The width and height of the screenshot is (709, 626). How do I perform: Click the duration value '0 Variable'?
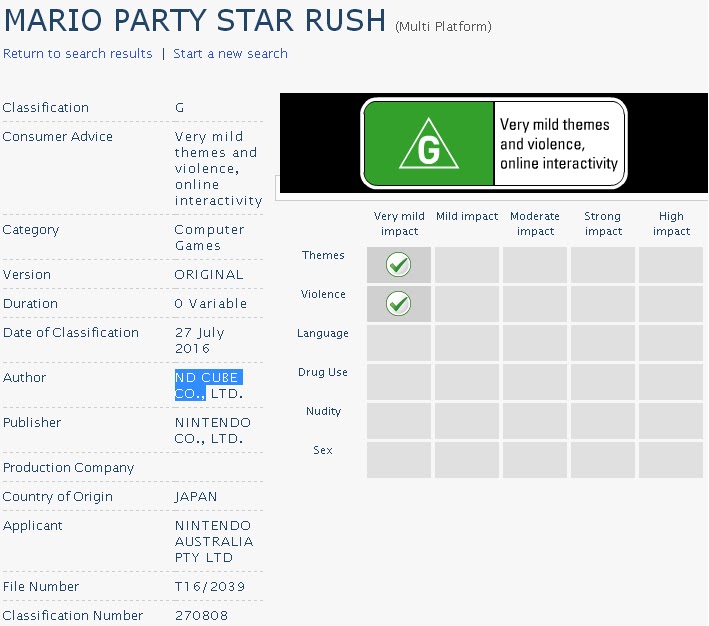click(x=211, y=304)
